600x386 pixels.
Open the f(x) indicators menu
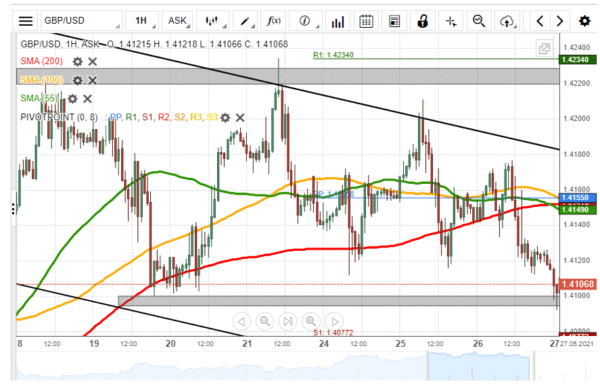[273, 21]
